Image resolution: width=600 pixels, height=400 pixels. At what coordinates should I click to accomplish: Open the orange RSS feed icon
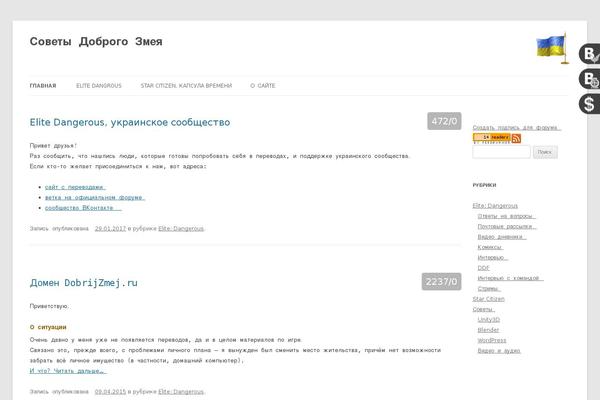pos(516,138)
